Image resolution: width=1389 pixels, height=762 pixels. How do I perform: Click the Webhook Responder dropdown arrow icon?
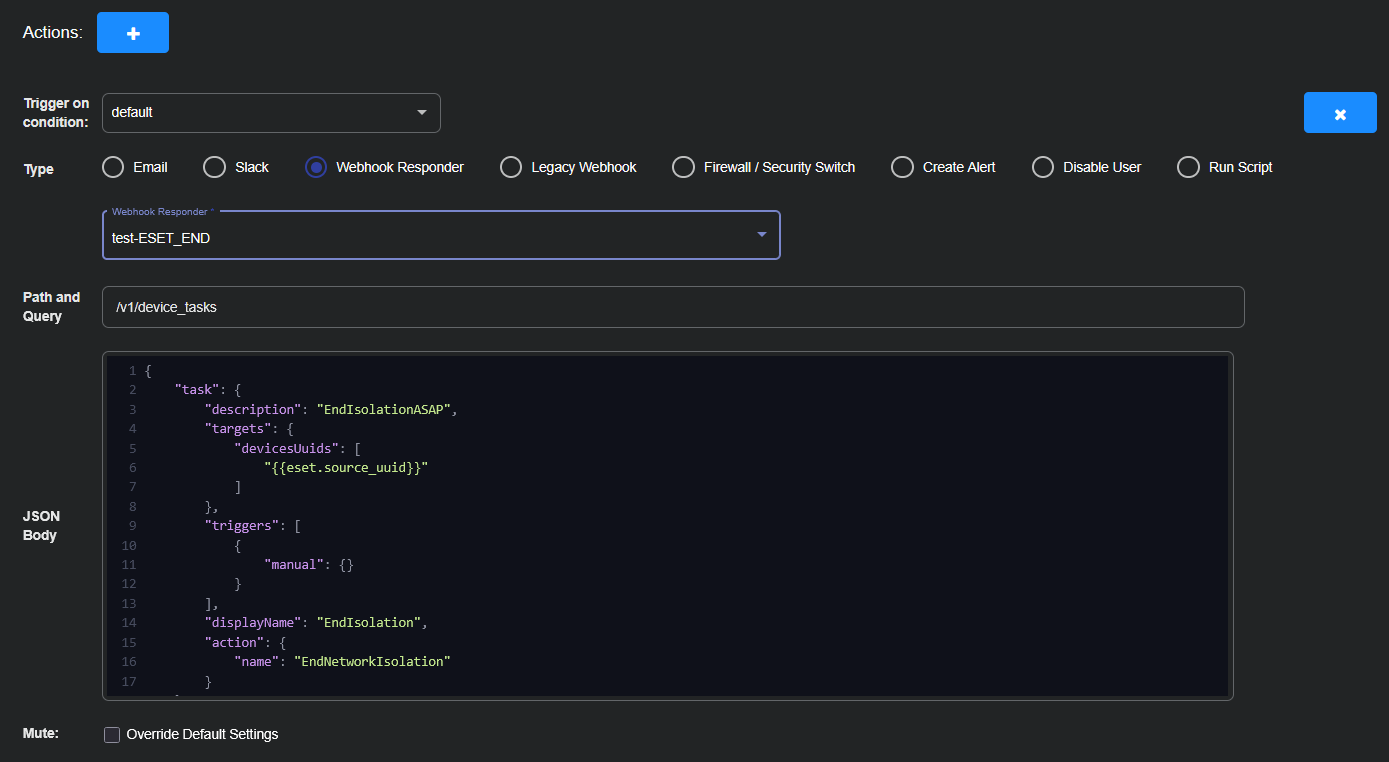pos(761,235)
